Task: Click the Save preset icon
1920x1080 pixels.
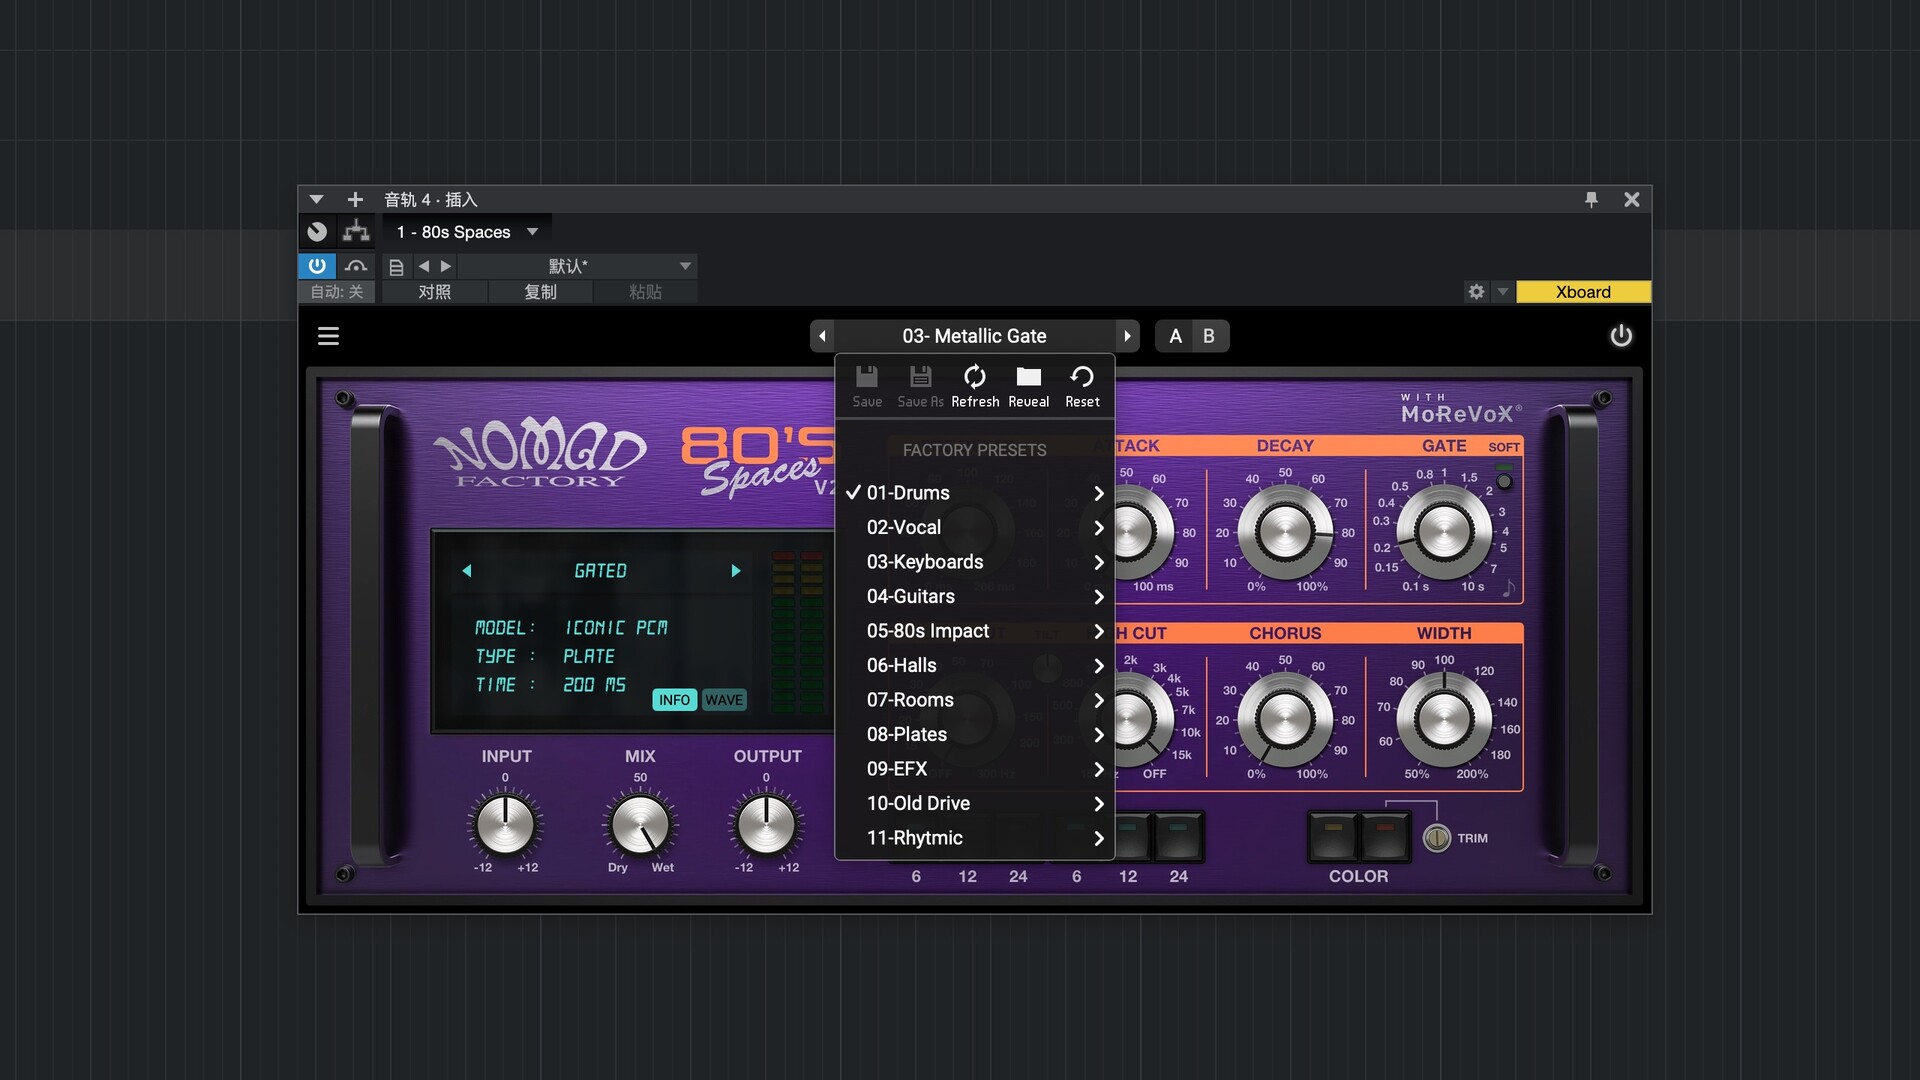Action: 867,386
